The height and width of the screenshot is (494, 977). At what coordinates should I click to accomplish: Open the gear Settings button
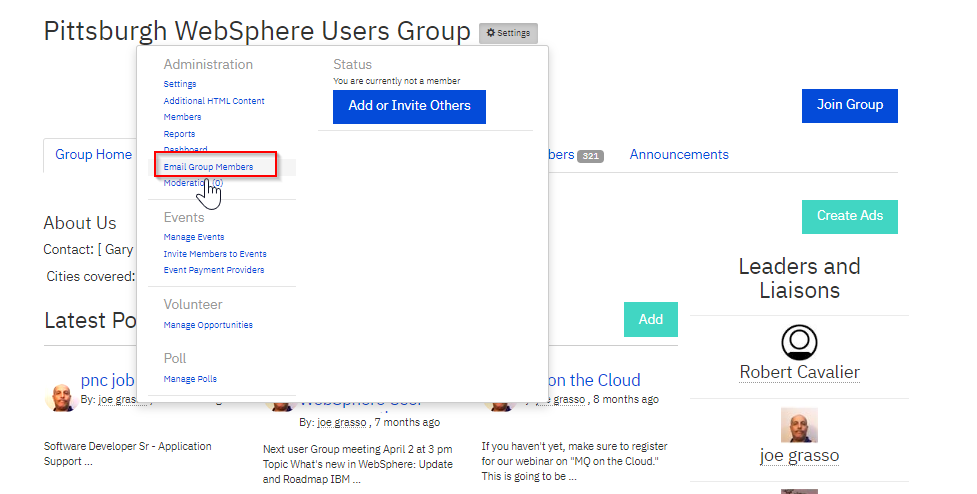pos(508,33)
